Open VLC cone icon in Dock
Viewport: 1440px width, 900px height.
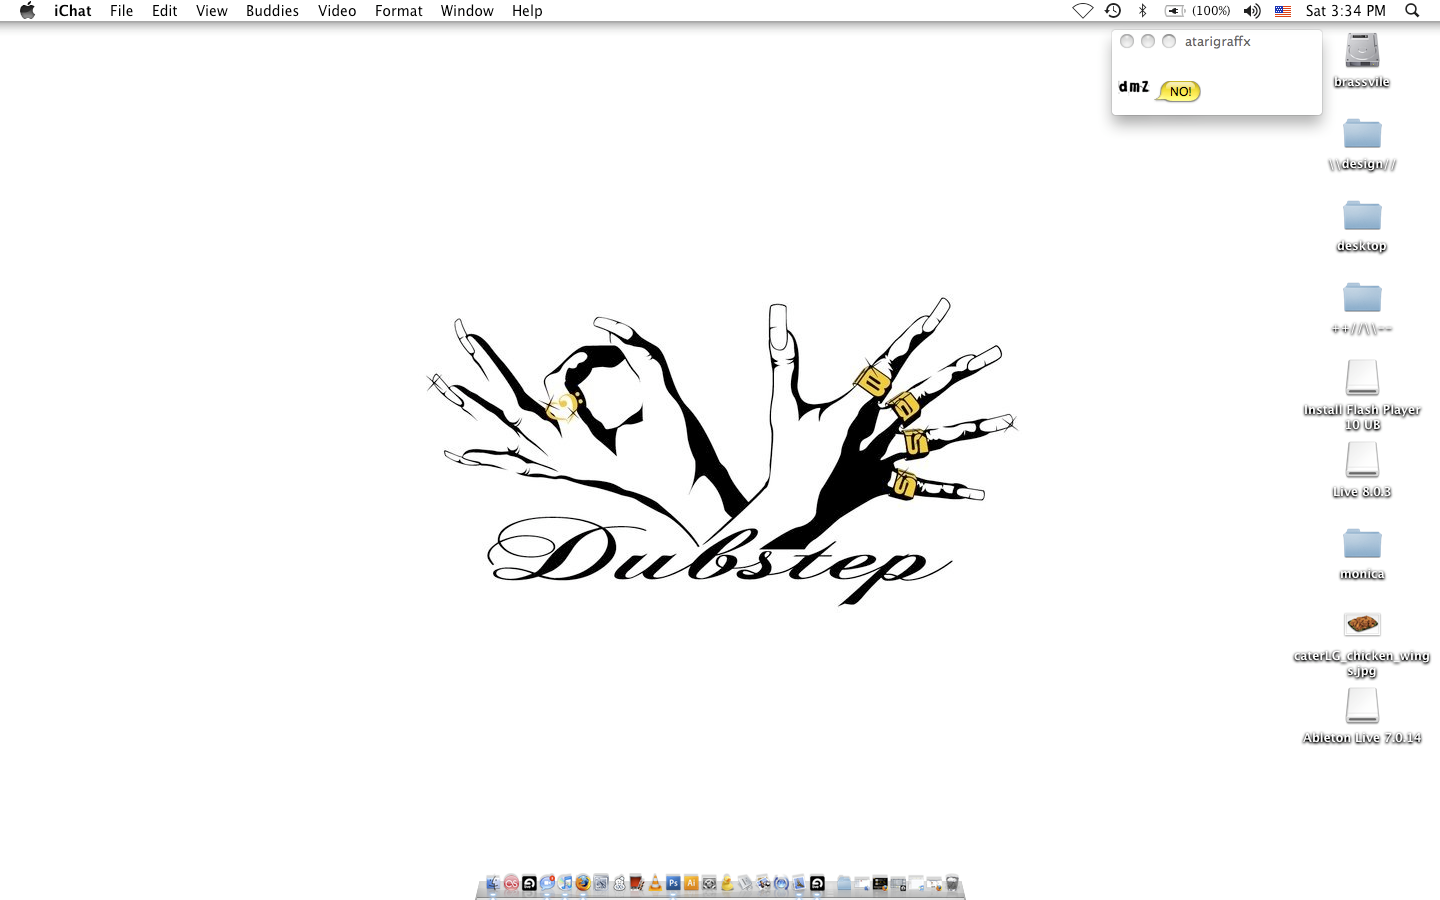tap(655, 883)
